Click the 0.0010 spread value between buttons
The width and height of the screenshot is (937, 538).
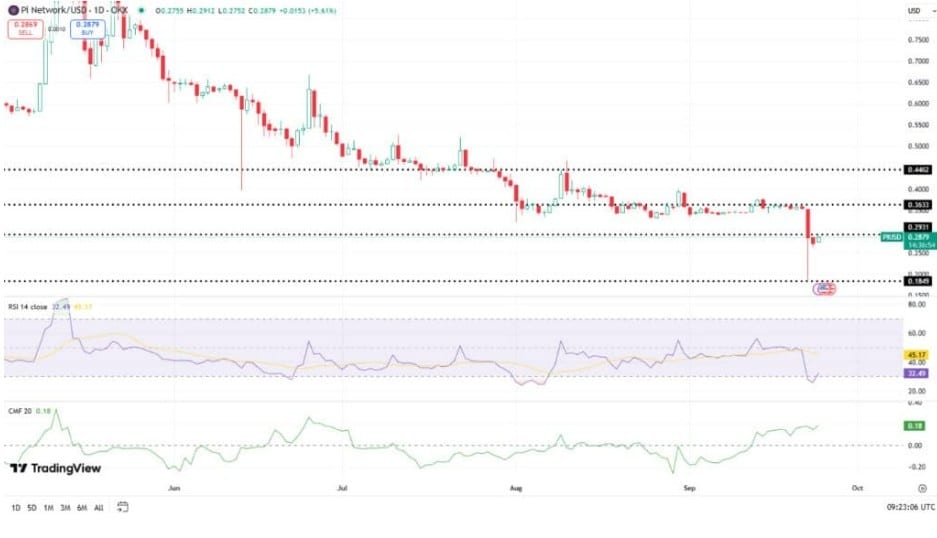pyautogui.click(x=57, y=29)
